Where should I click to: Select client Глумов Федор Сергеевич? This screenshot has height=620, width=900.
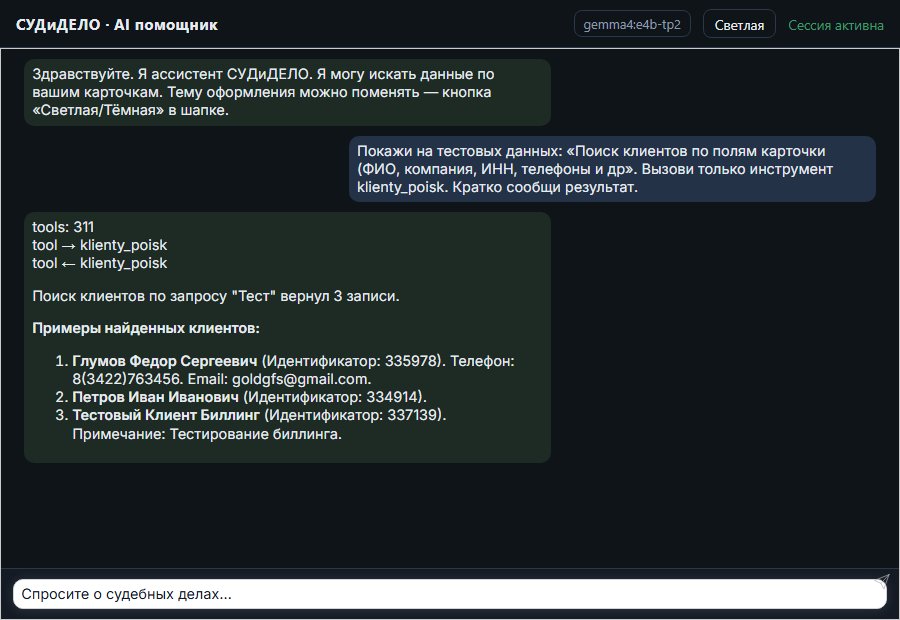164,361
